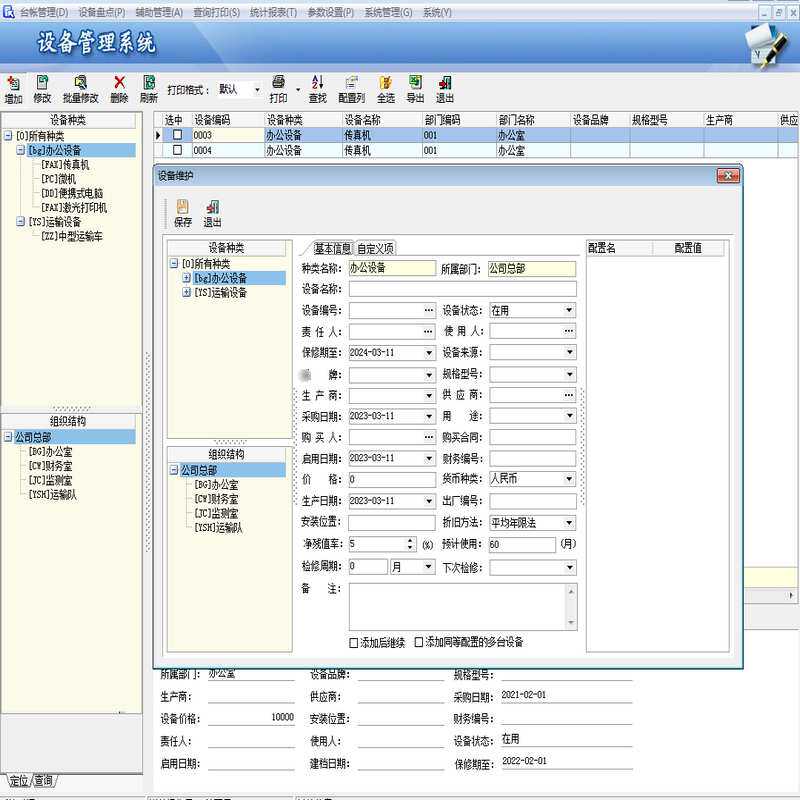
Task: Click the ellipsis button for 责任人
Action: point(429,332)
